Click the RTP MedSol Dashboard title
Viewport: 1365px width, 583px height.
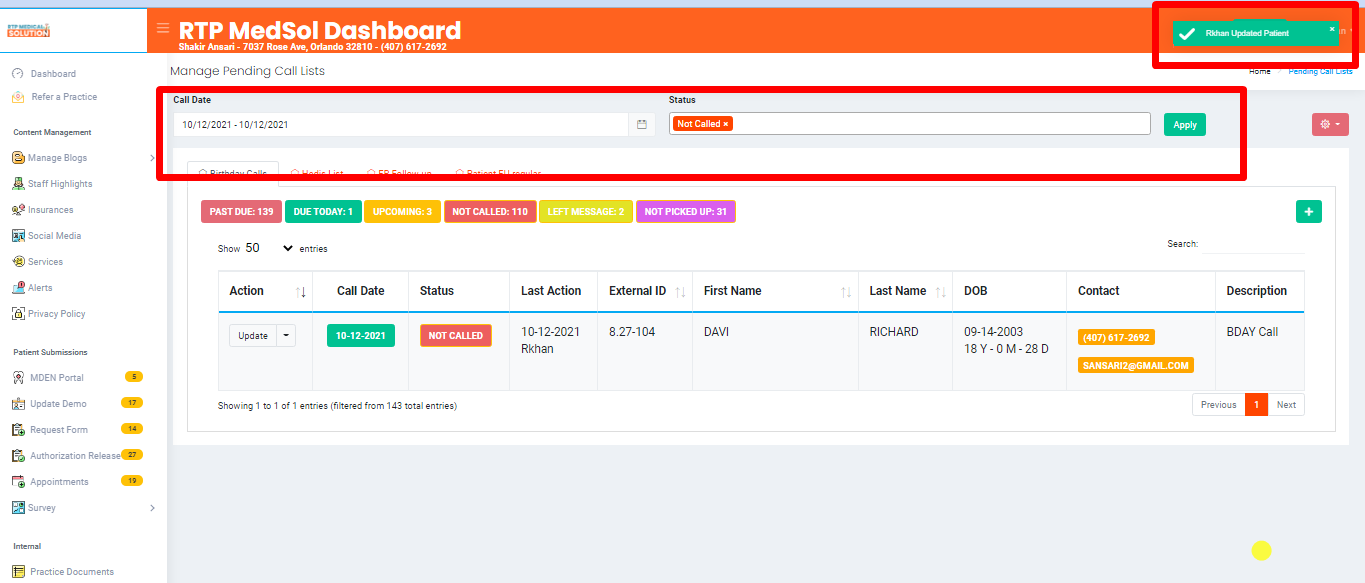(320, 30)
